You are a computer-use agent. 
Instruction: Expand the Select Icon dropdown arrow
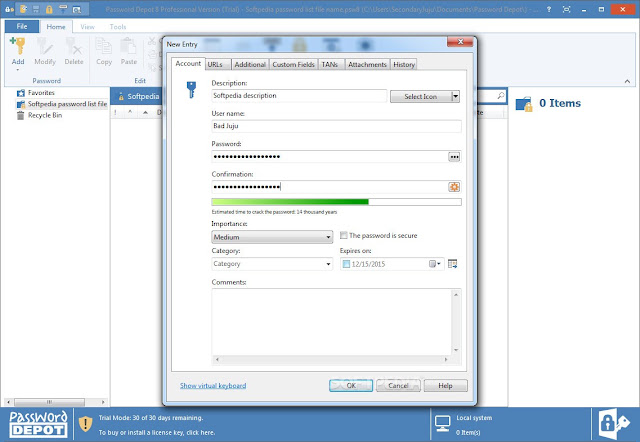[x=456, y=96]
